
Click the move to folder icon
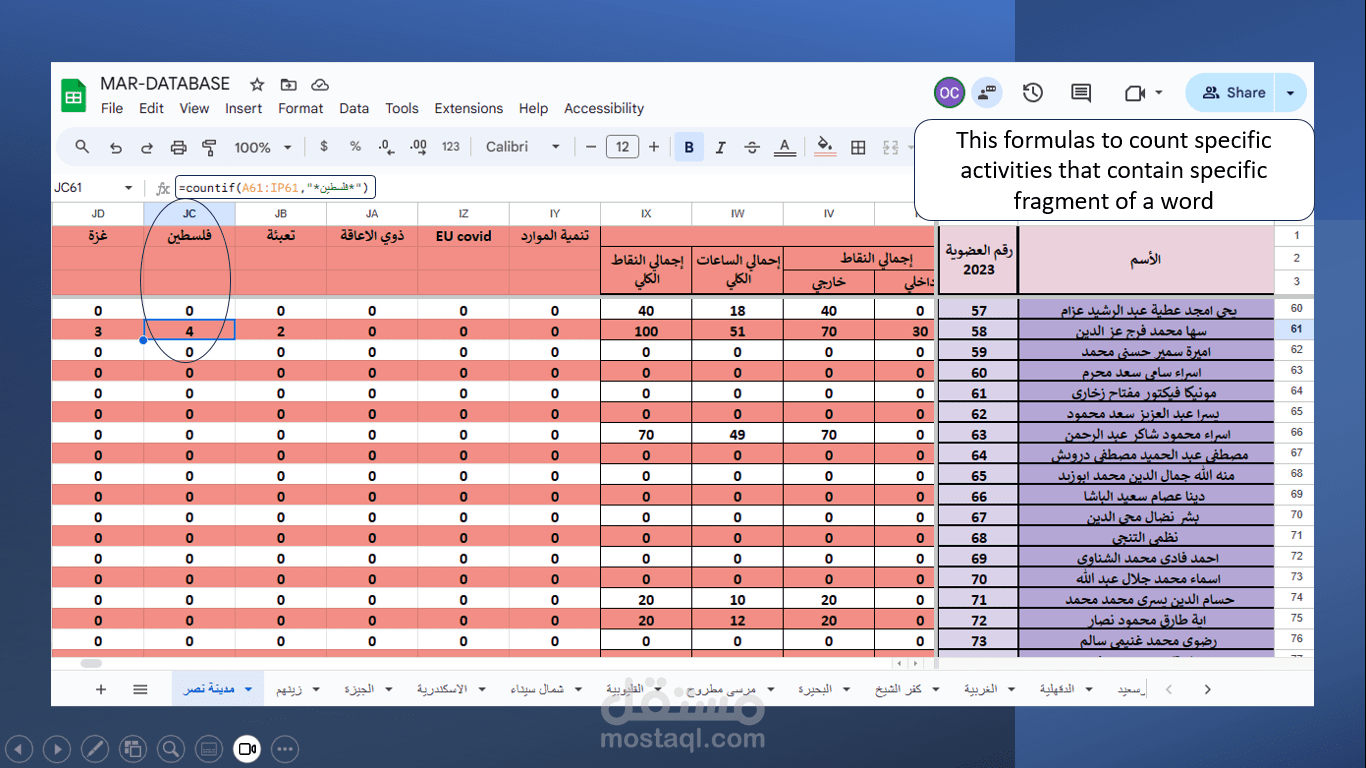click(289, 84)
